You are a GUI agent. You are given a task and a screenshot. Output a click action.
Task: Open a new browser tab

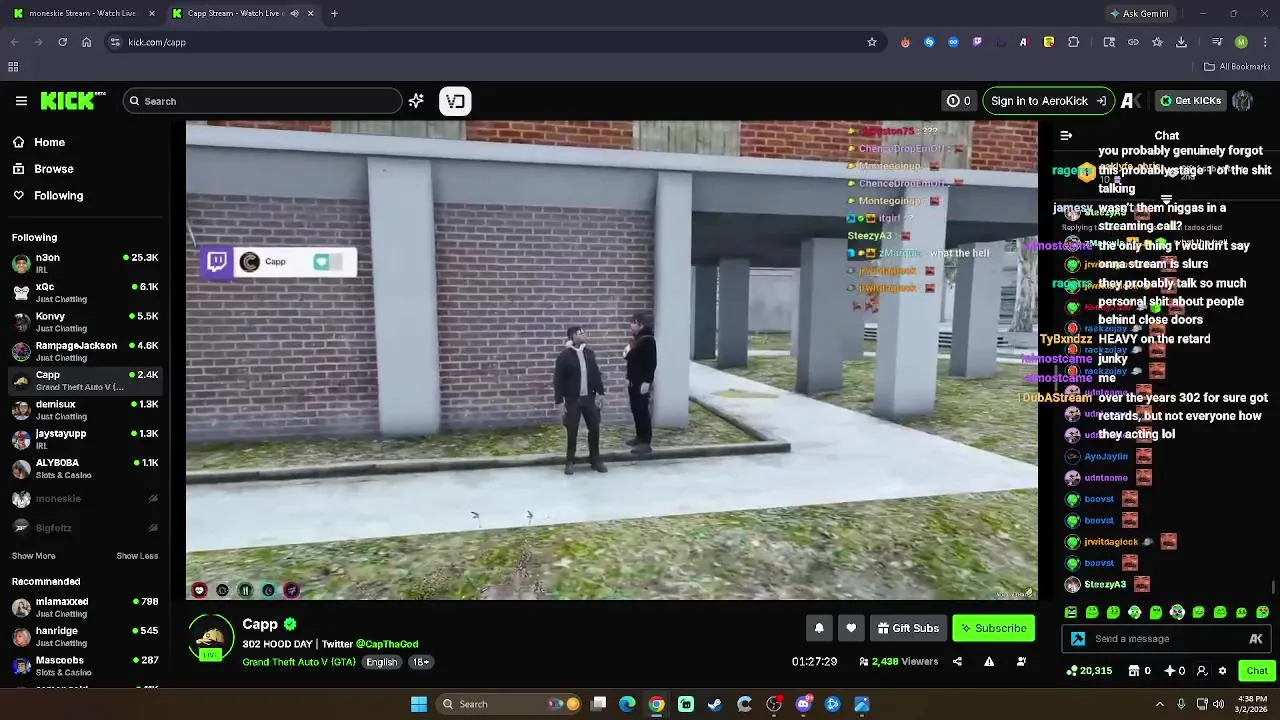pos(334,14)
